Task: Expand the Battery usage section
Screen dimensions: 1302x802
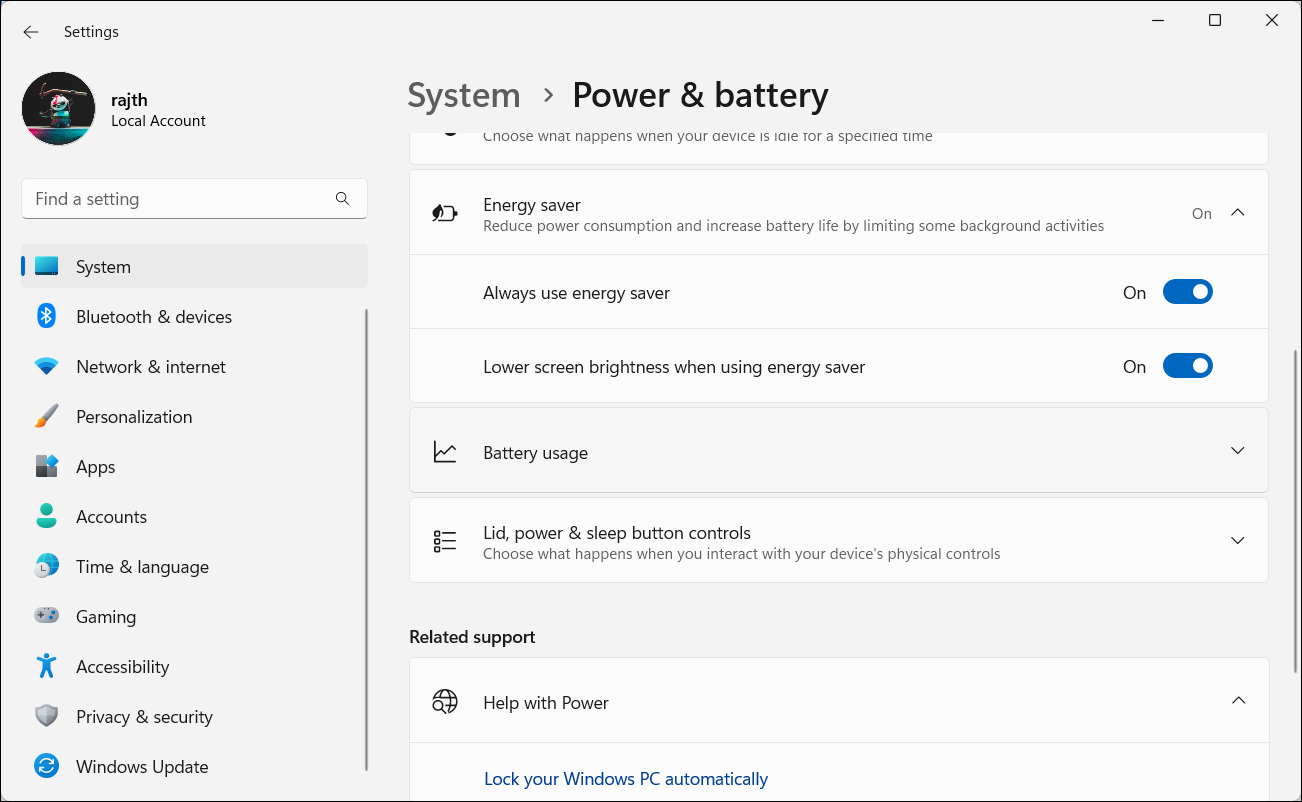Action: click(x=1237, y=451)
